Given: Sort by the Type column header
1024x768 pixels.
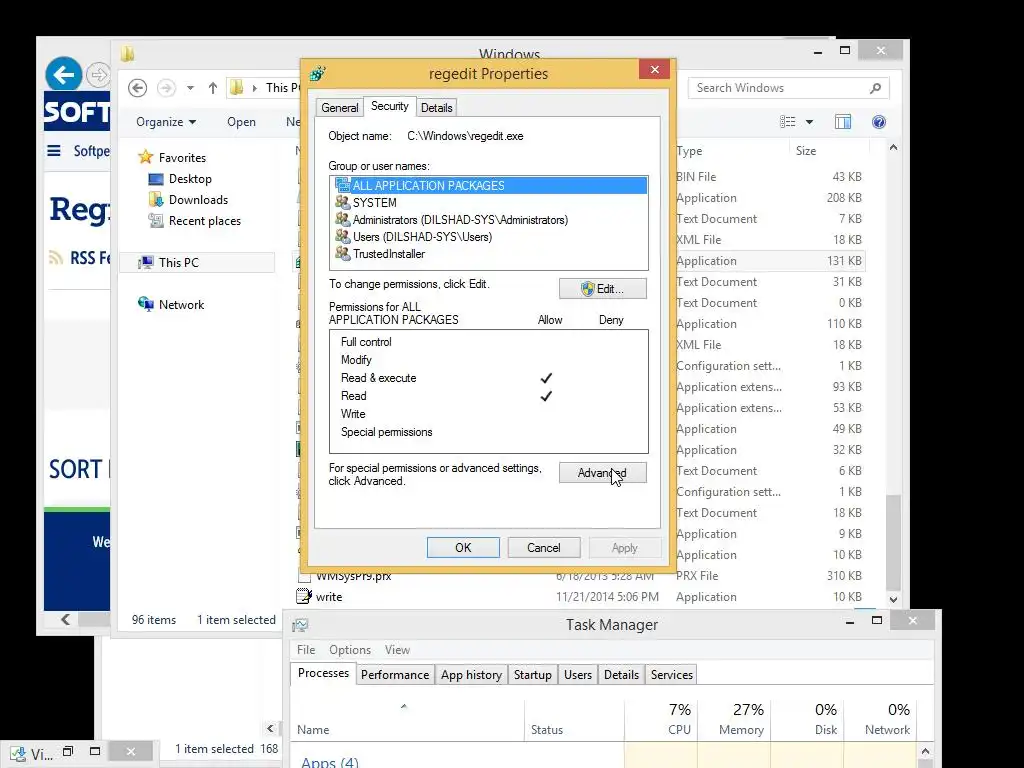Looking at the screenshot, I should (x=689, y=151).
